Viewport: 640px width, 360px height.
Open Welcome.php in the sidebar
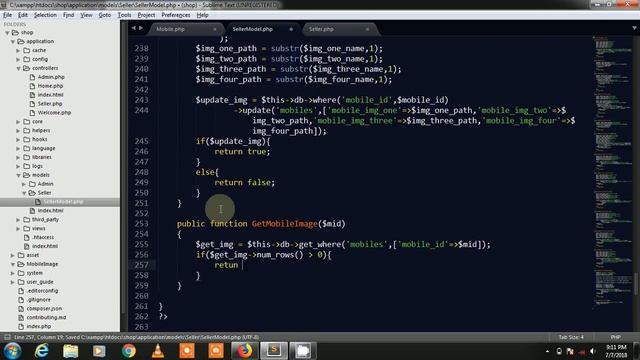(54, 113)
